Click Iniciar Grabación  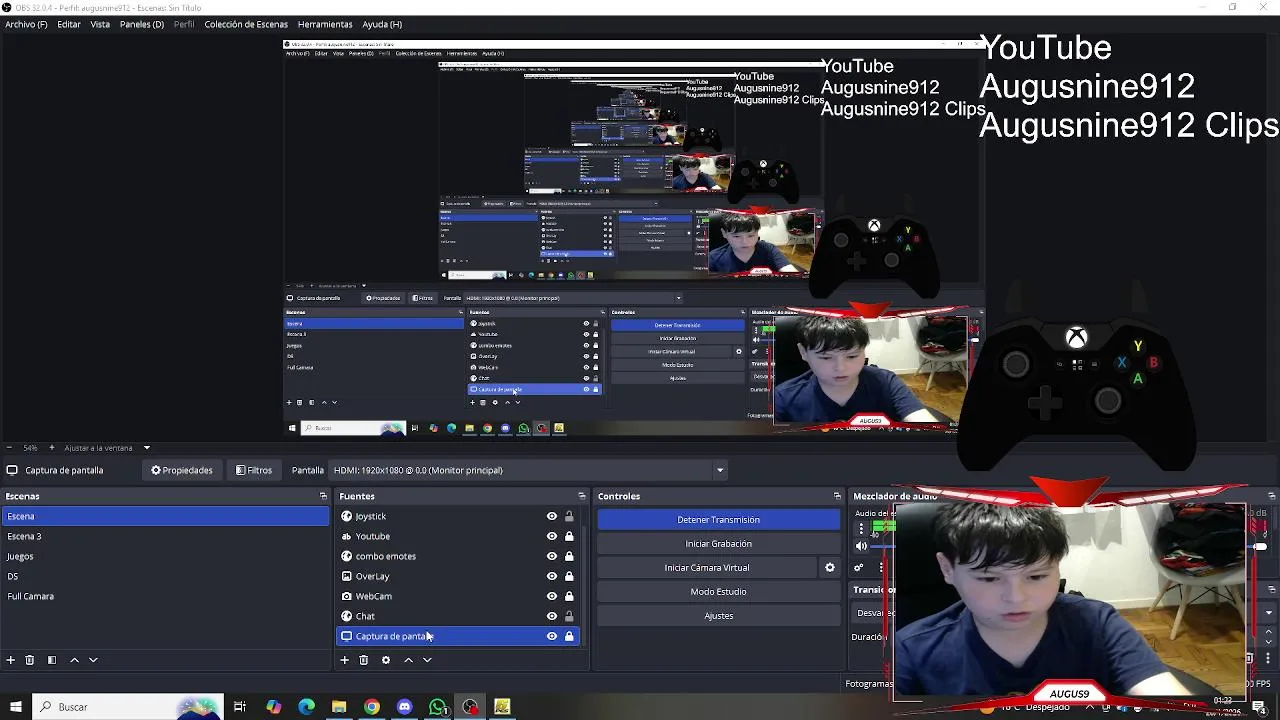pyautogui.click(x=718, y=544)
